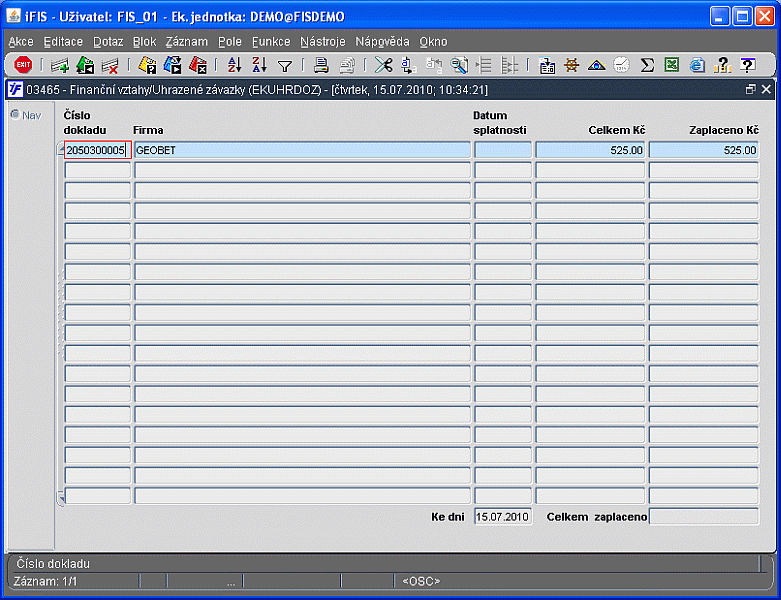Toggle the Nav radio button

pyautogui.click(x=15, y=115)
